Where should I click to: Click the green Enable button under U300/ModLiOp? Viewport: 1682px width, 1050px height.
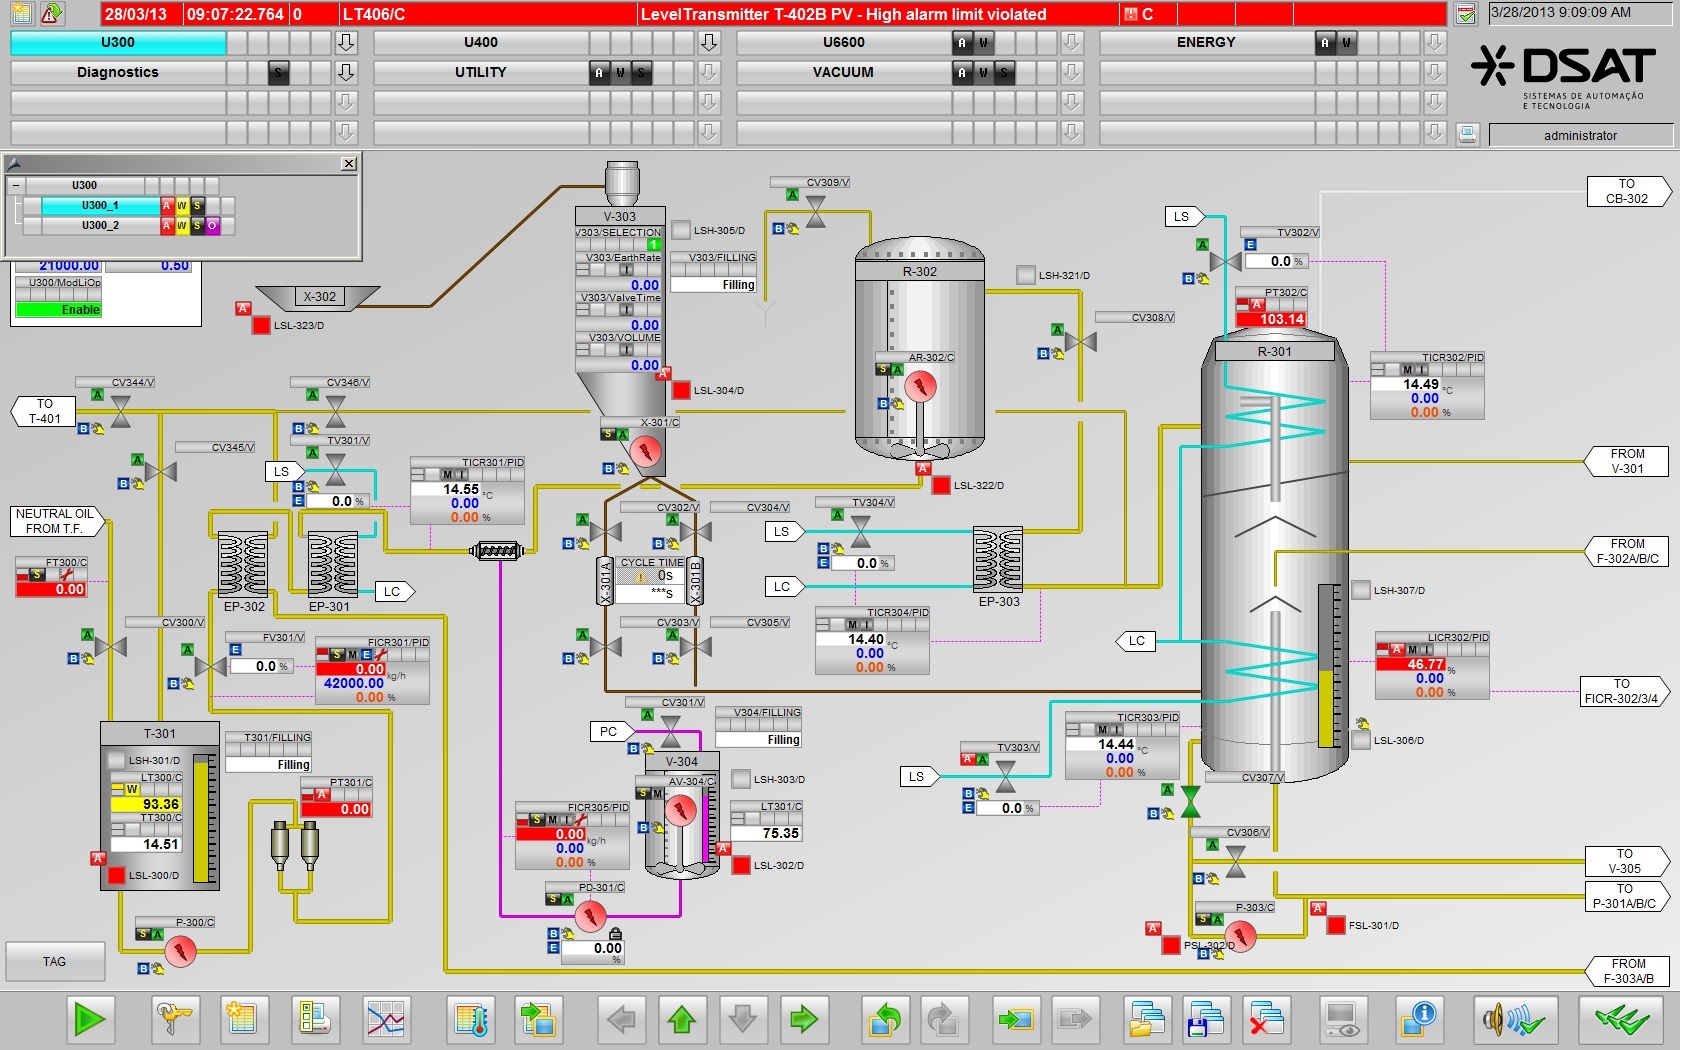pos(60,310)
